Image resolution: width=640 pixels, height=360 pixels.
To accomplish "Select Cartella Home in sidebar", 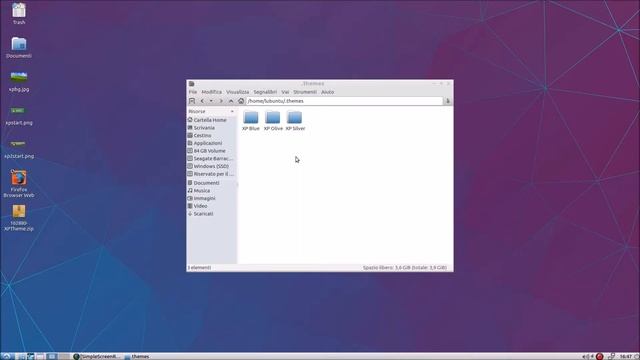I will click(x=211, y=120).
